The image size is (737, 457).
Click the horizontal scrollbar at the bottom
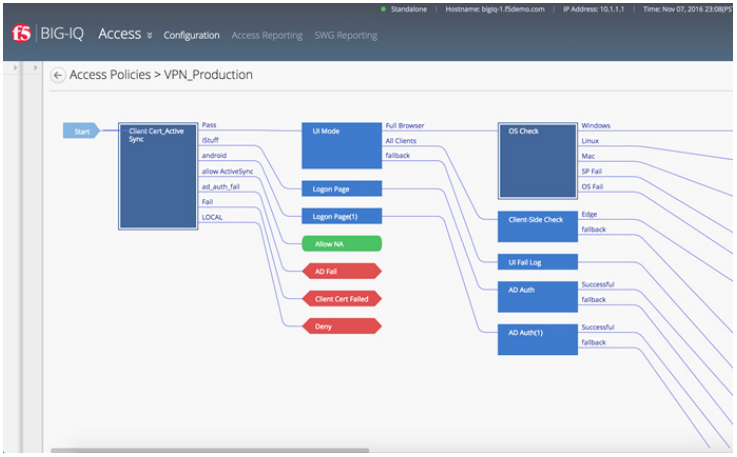[210, 450]
